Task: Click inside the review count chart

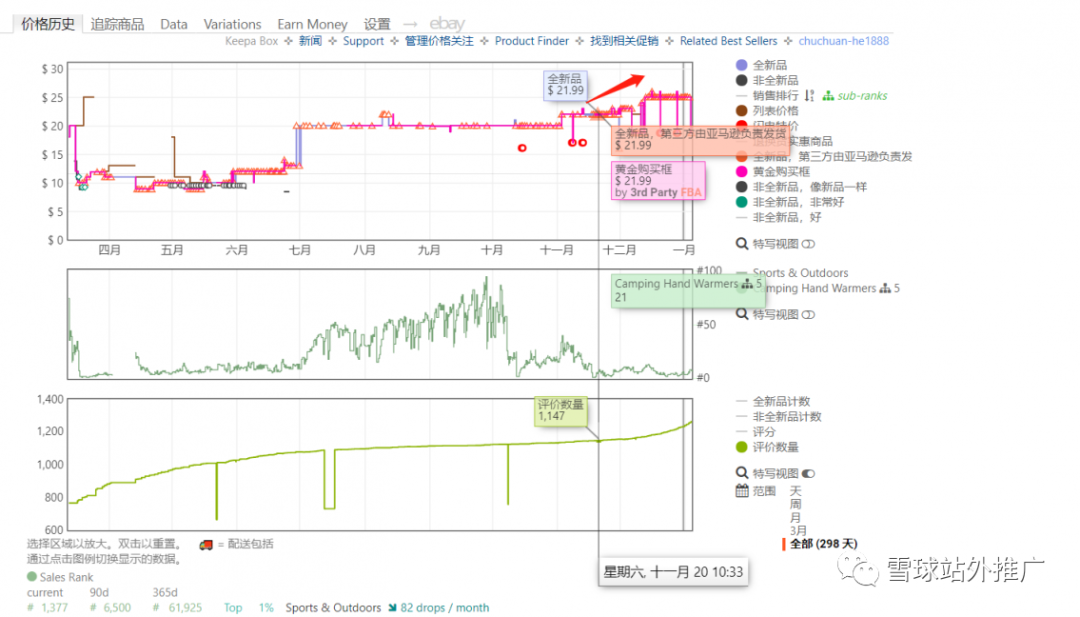Action: tap(380, 465)
